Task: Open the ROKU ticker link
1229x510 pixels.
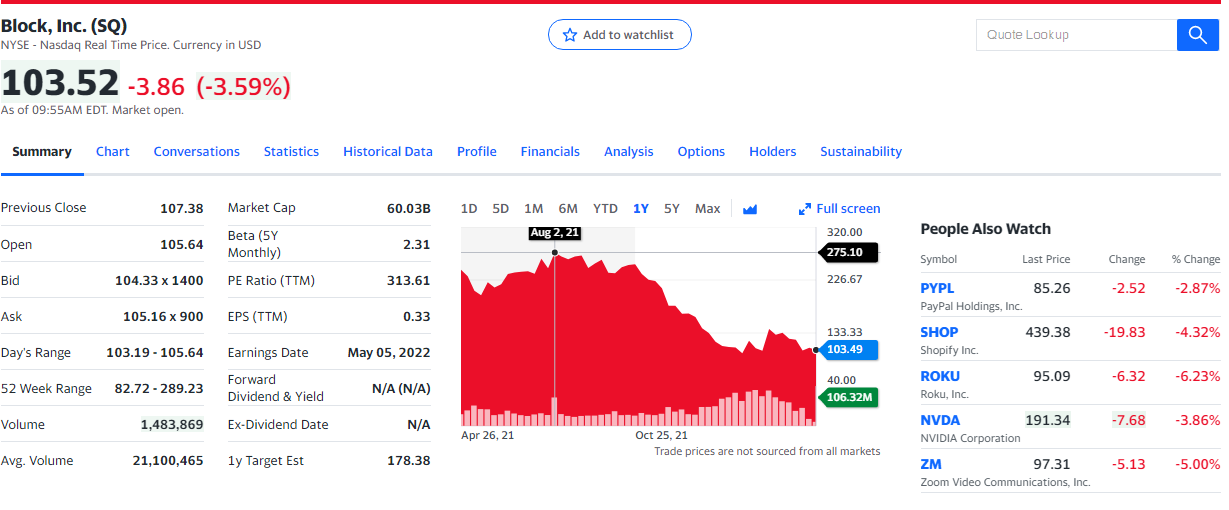Action: coord(940,376)
